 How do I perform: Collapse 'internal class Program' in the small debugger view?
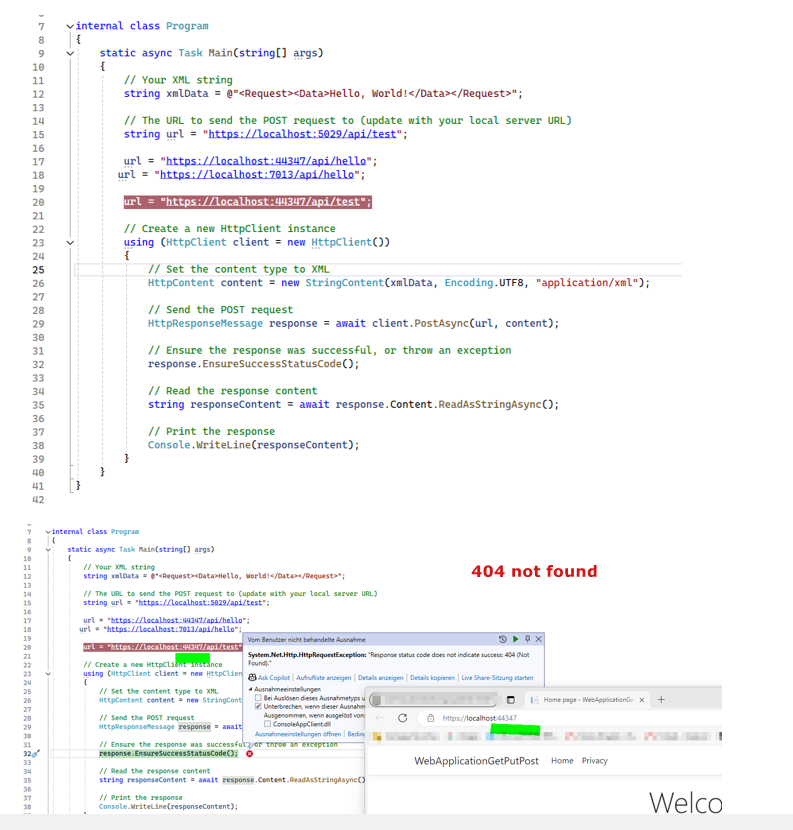coord(48,531)
